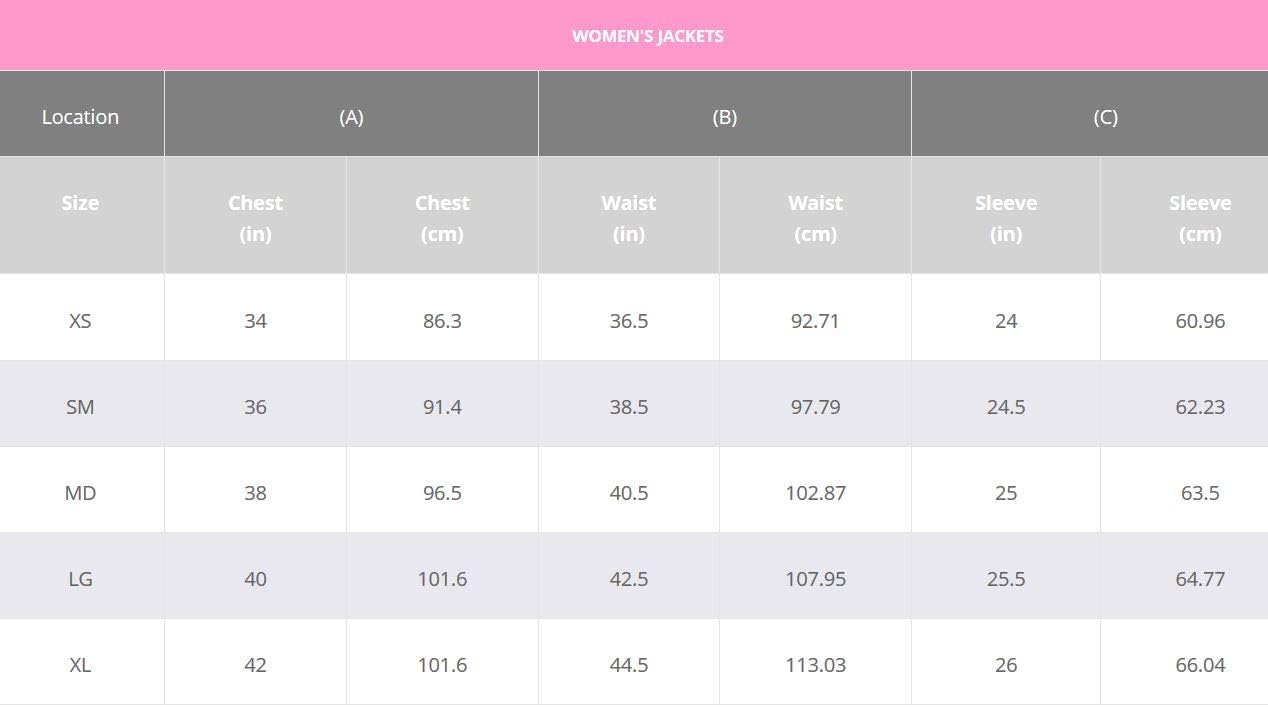The image size is (1268, 707).
Task: Click the Chest (in) column header
Action: [x=255, y=217]
